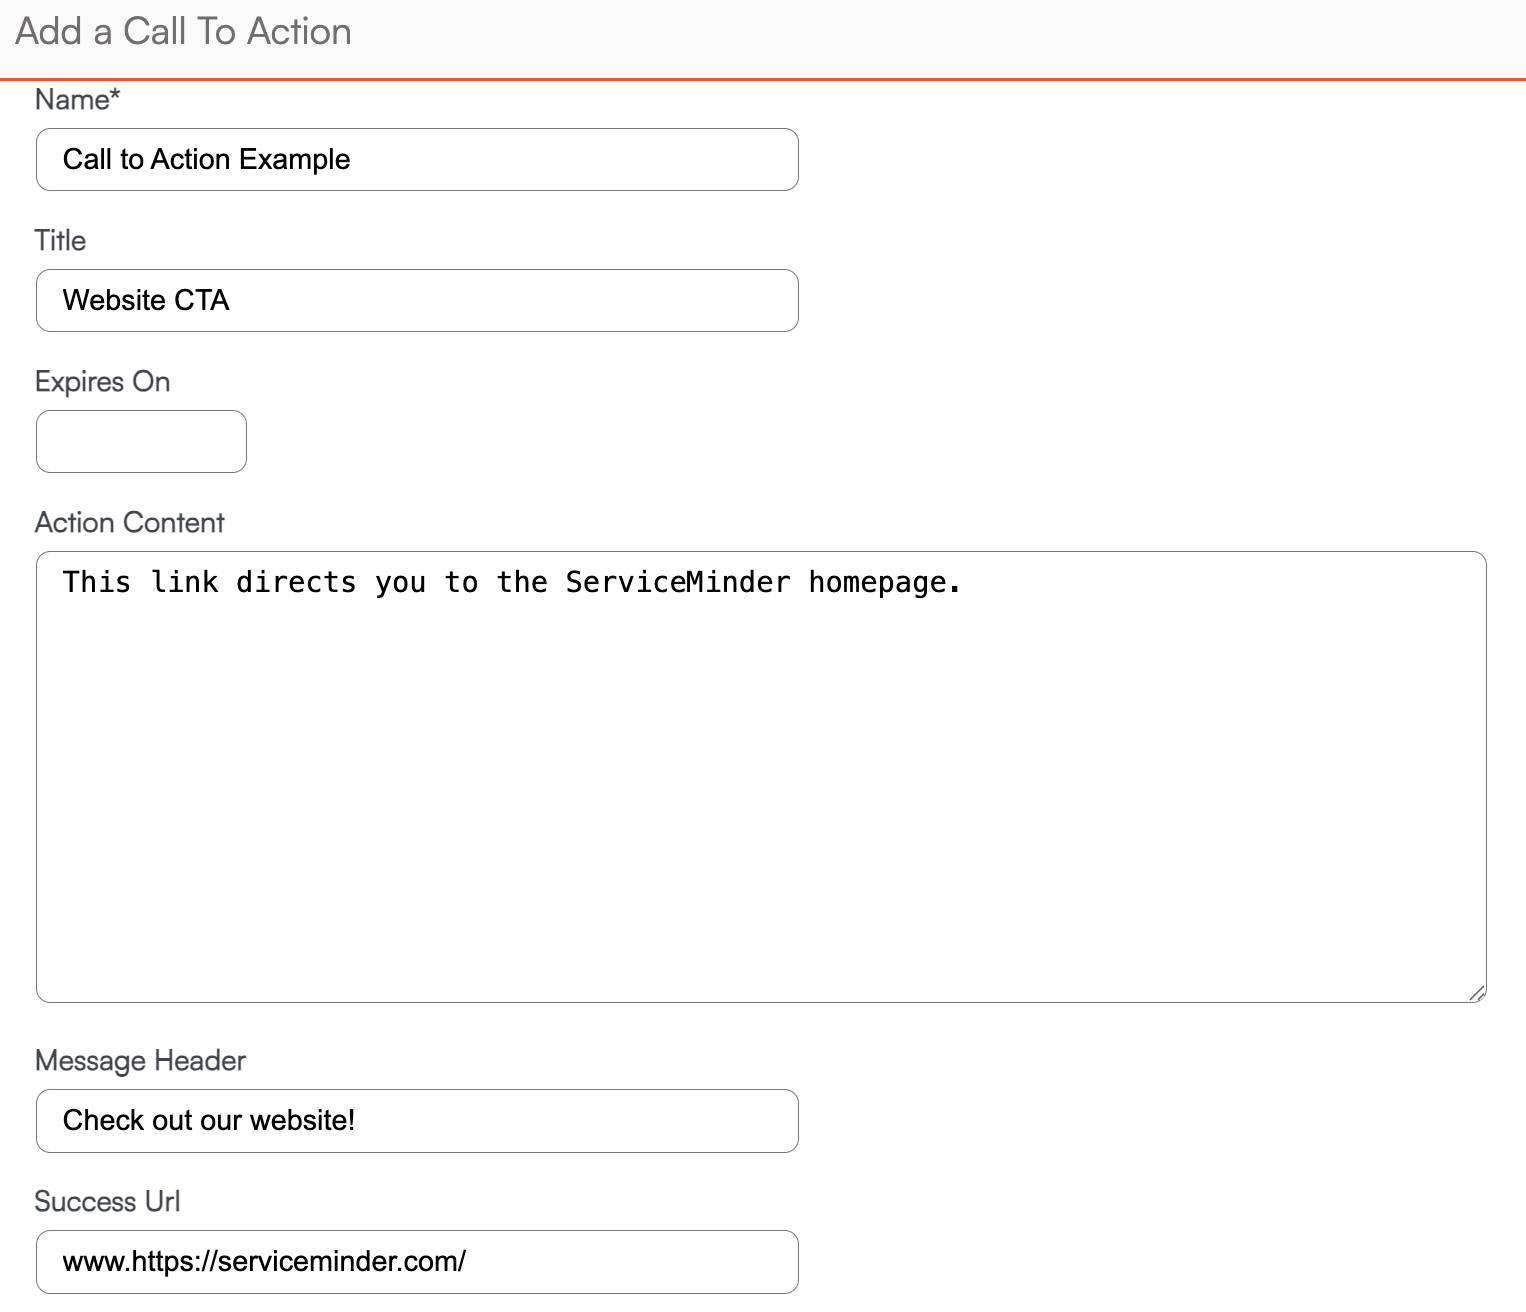Click the empty Expires On date field
This screenshot has height=1312, width=1526.
point(141,442)
